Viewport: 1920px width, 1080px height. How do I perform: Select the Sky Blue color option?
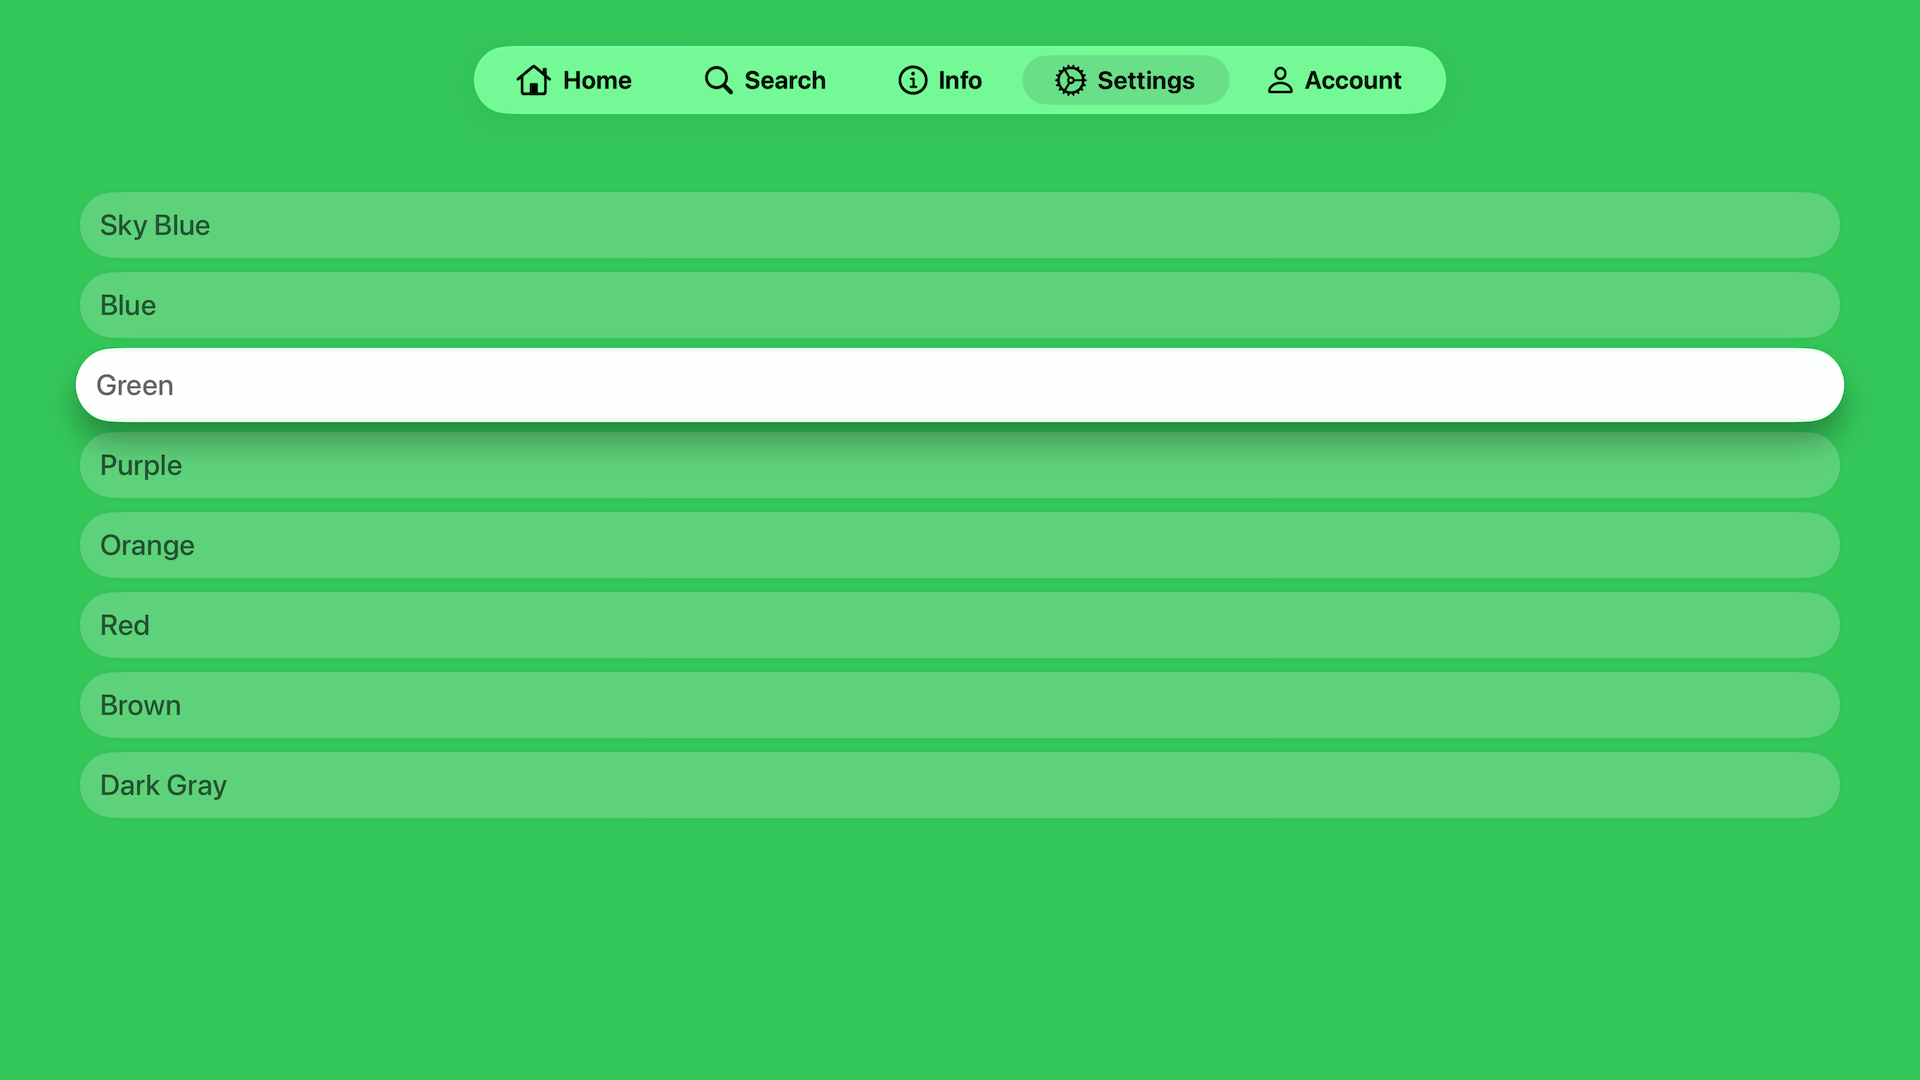point(960,225)
